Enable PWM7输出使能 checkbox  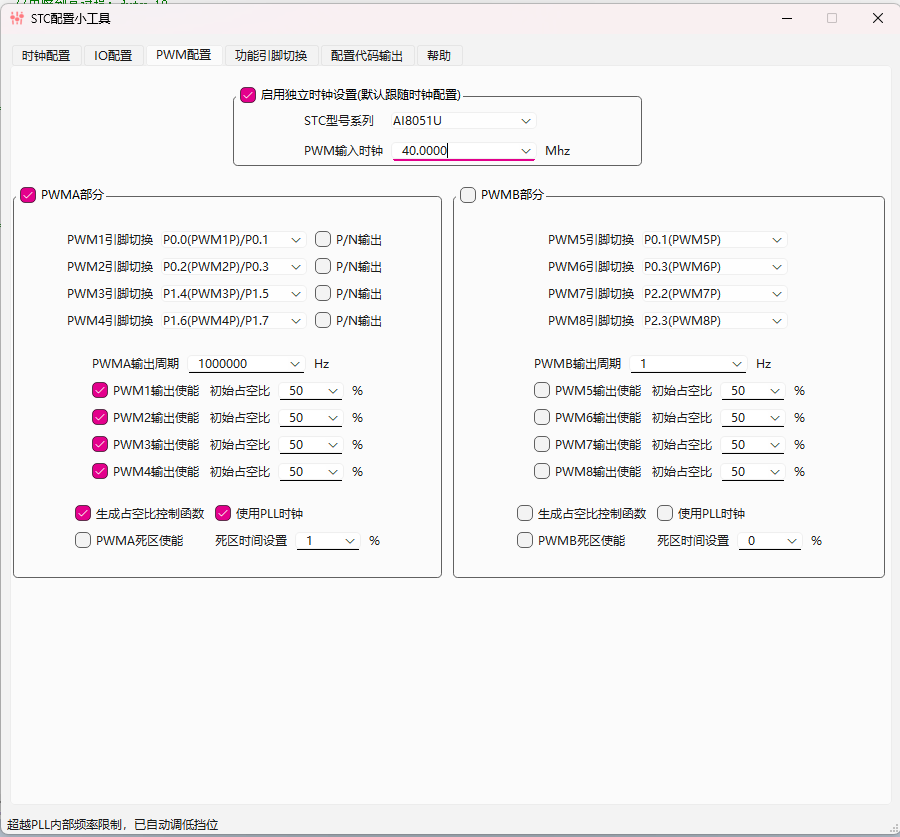pos(542,445)
